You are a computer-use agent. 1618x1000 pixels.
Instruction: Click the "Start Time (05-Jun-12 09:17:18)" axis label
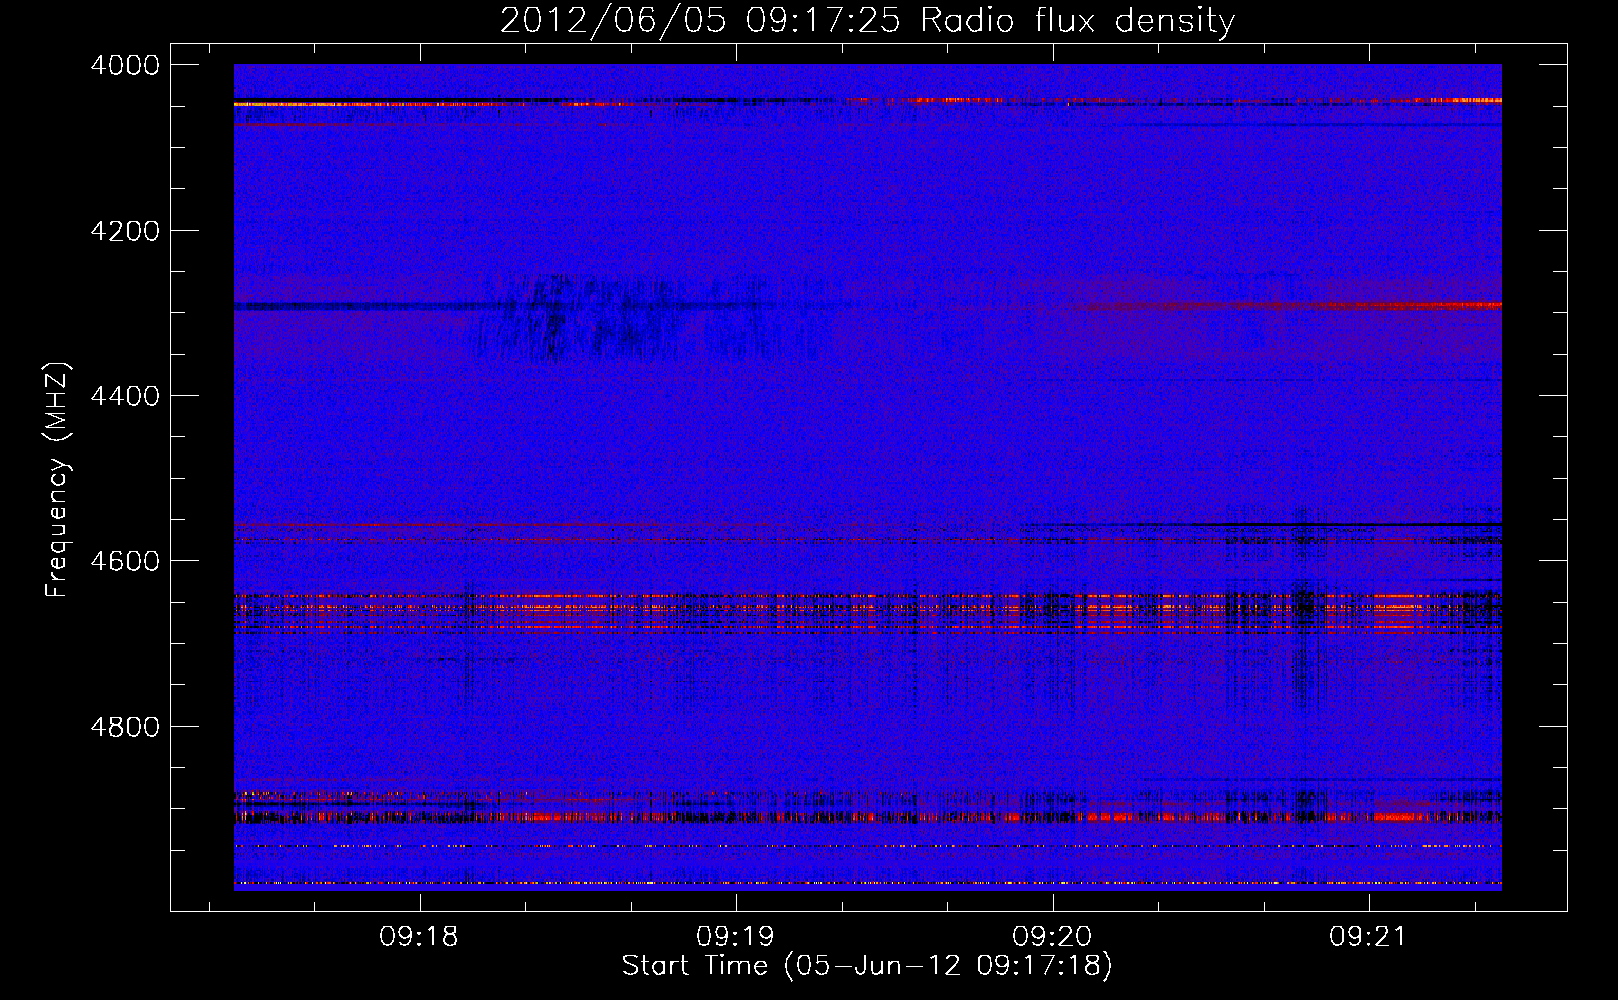[x=867, y=966]
